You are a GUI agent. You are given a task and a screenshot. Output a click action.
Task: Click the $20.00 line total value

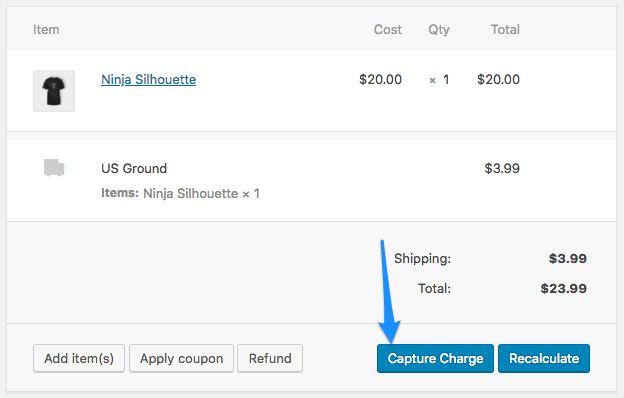click(x=498, y=79)
